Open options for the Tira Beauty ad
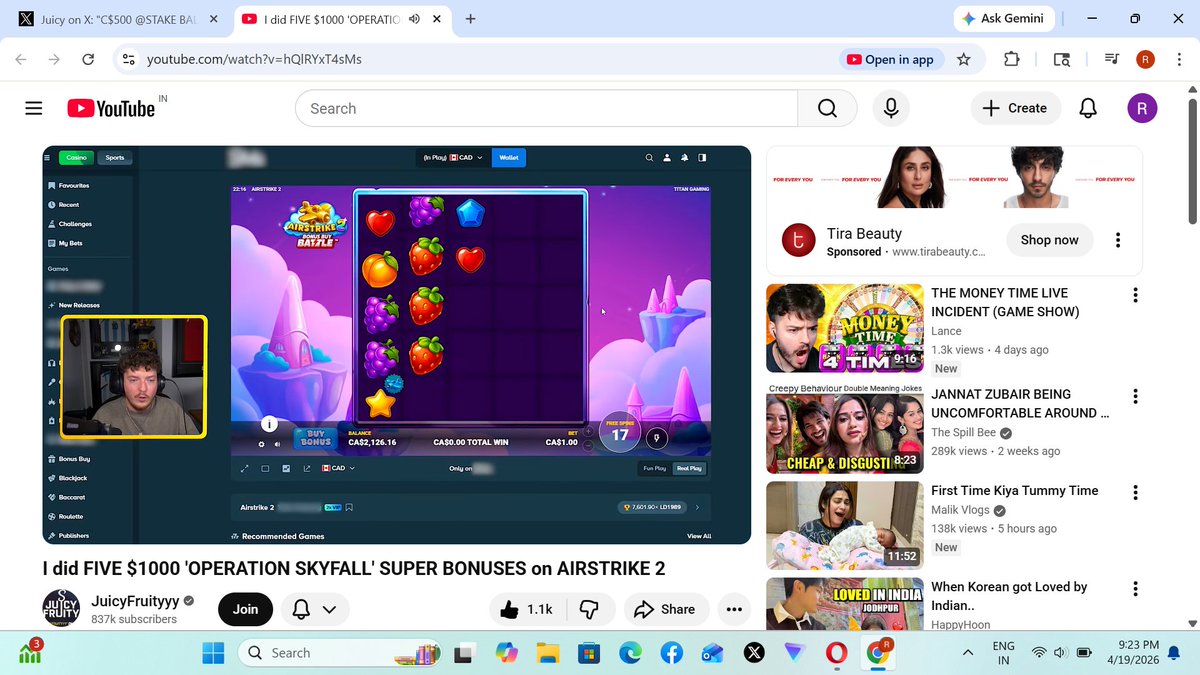Viewport: 1200px width, 675px height. tap(1118, 240)
